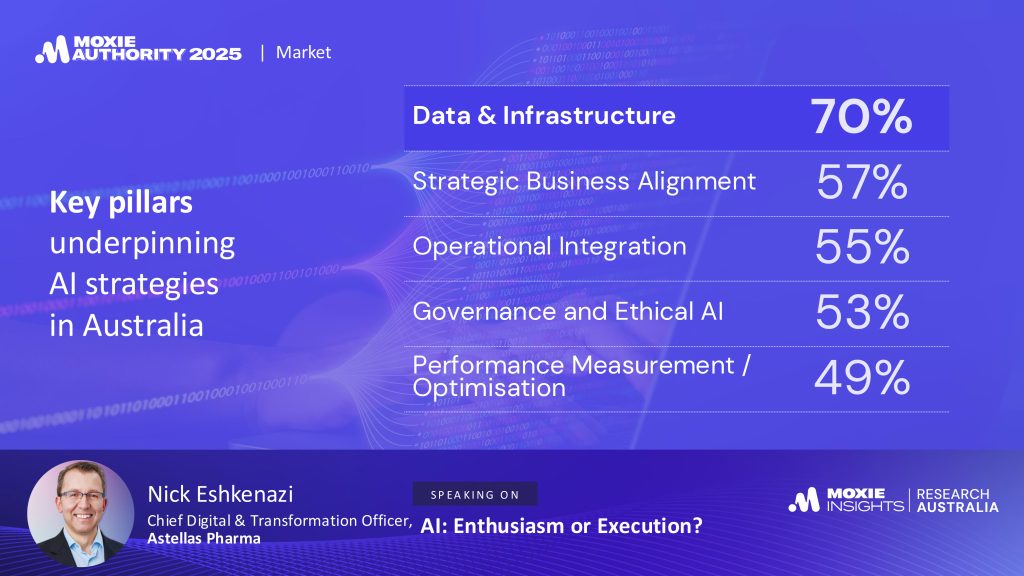
Task: Click the Market section label
Action: click(x=304, y=52)
